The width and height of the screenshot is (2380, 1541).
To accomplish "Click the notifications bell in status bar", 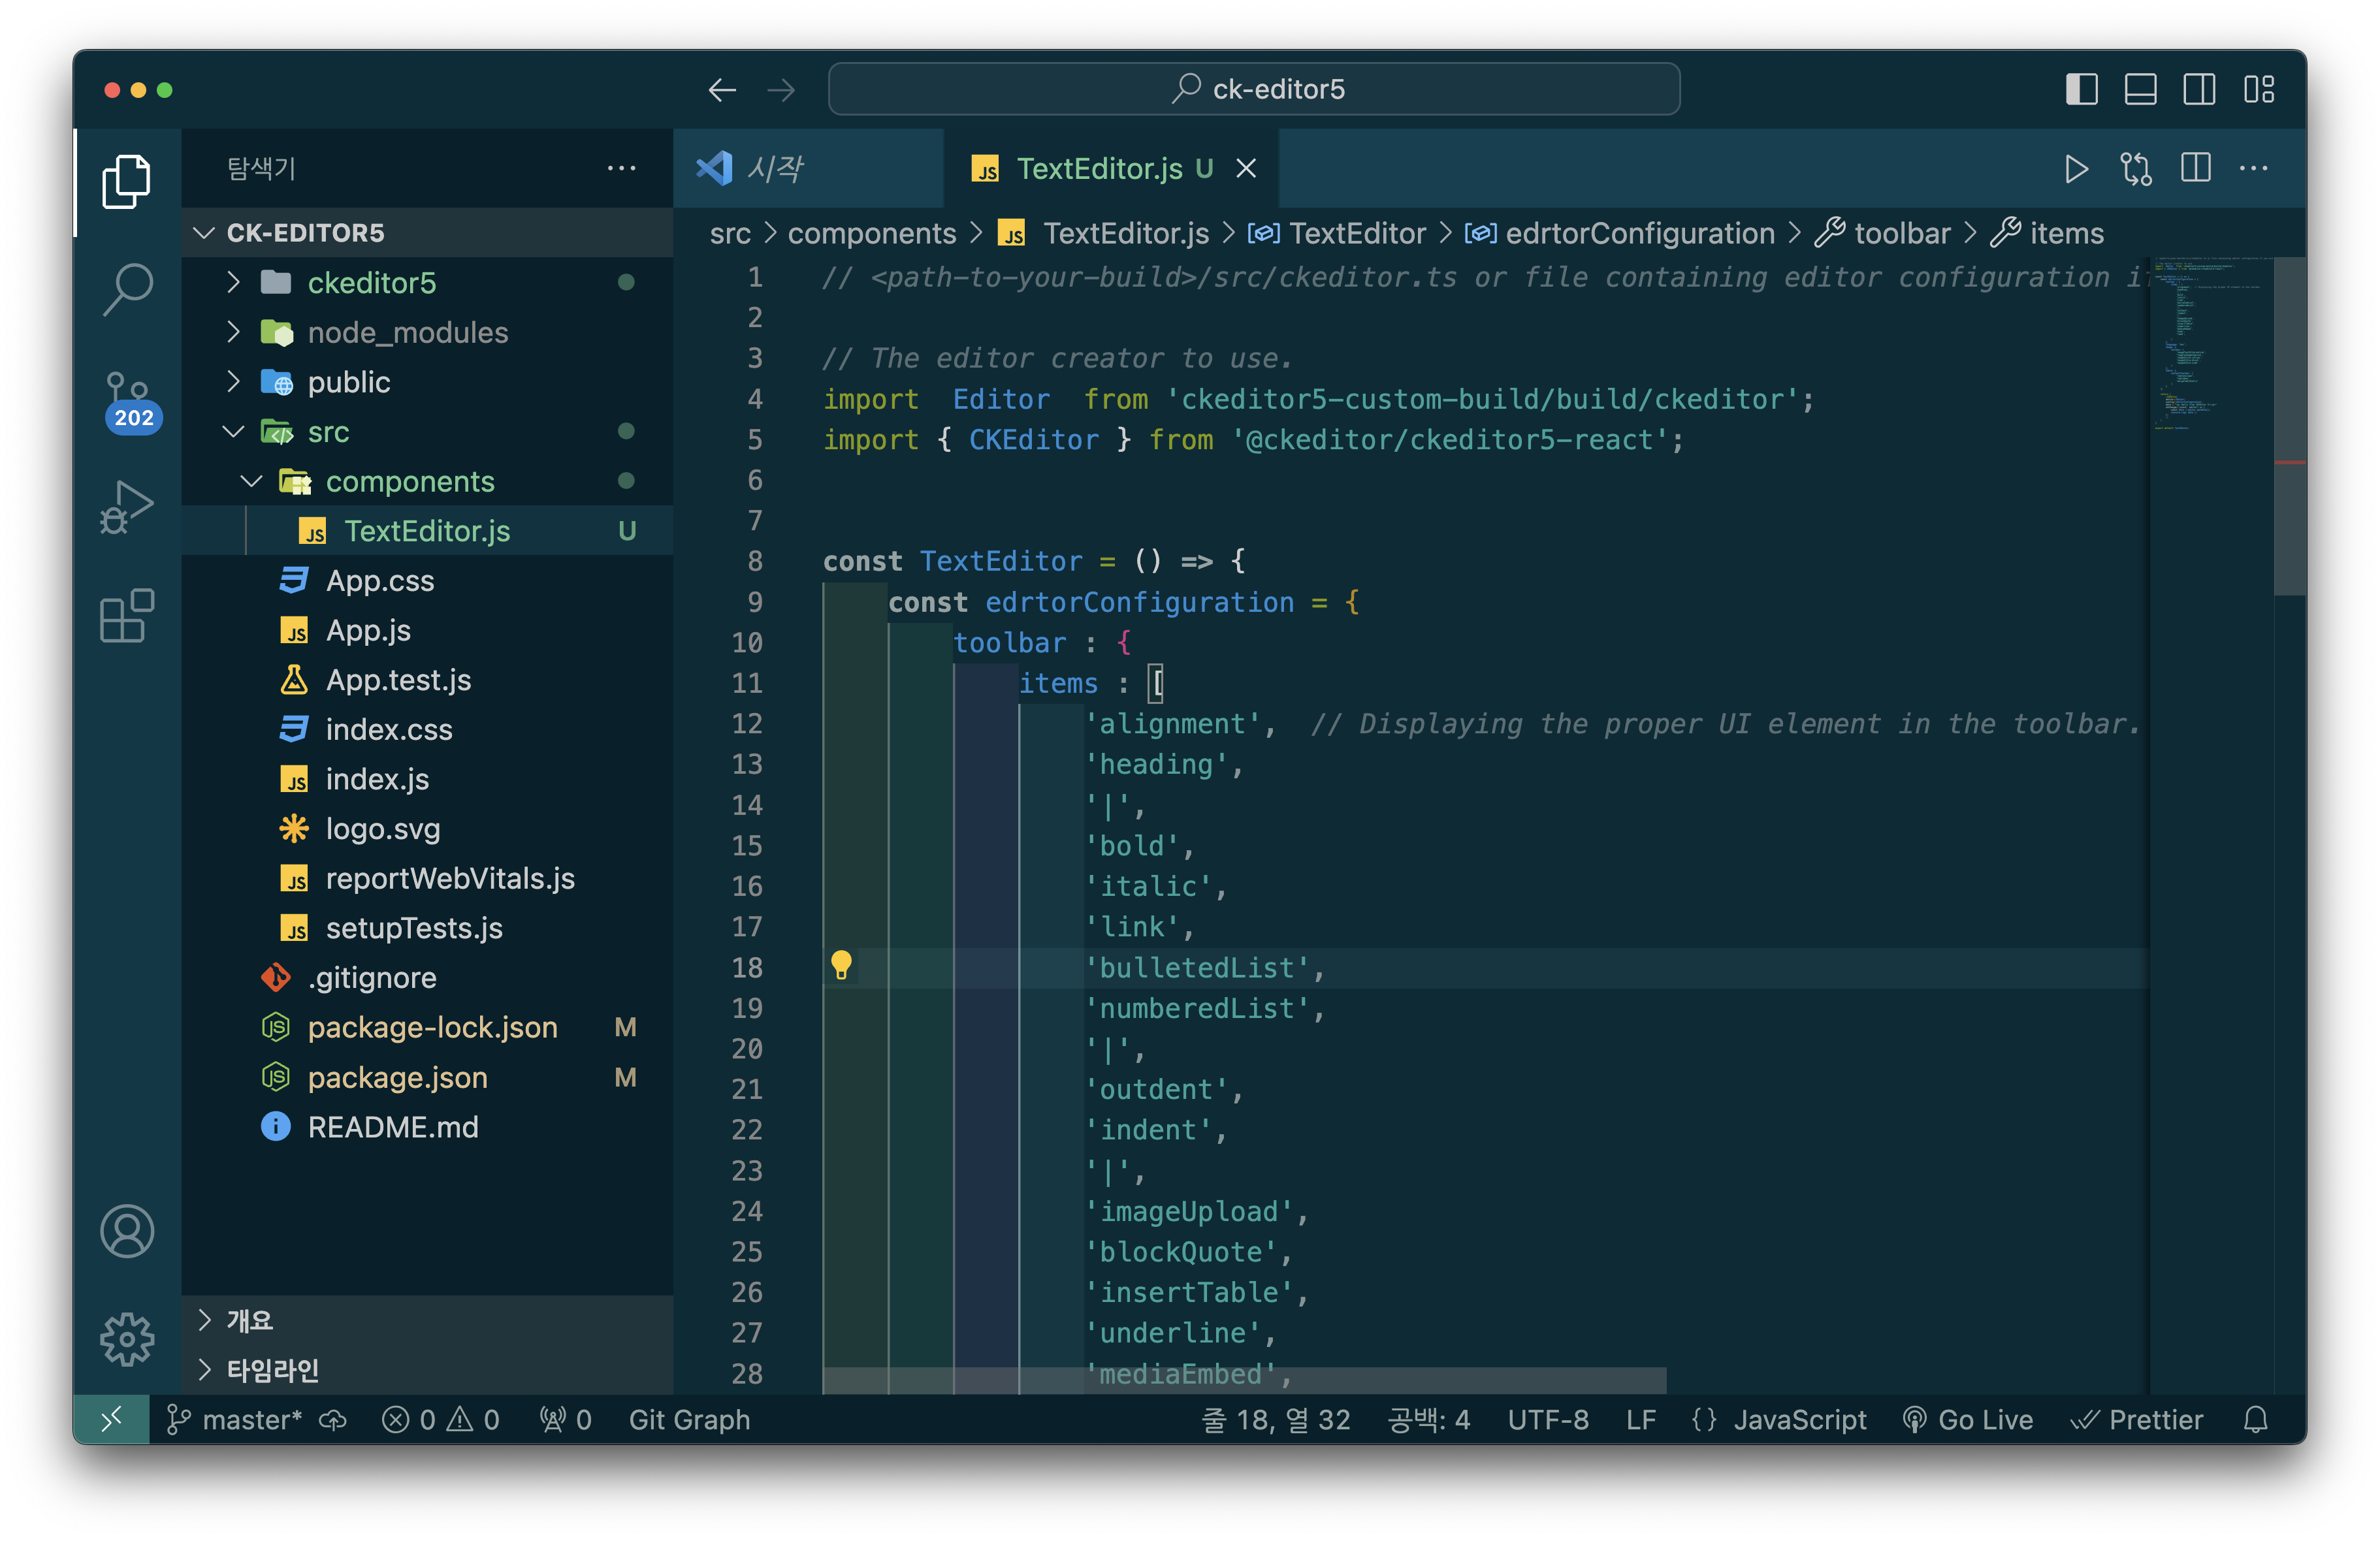I will point(2255,1419).
